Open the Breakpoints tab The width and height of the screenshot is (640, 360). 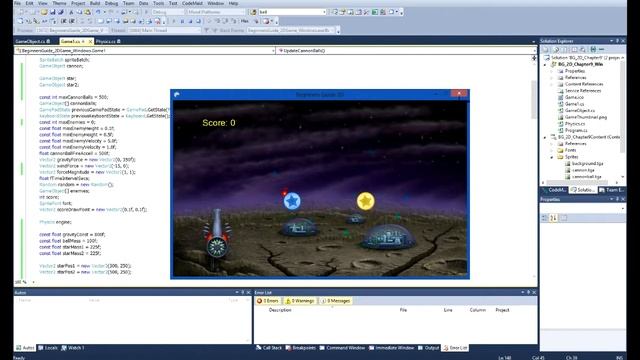(301, 348)
